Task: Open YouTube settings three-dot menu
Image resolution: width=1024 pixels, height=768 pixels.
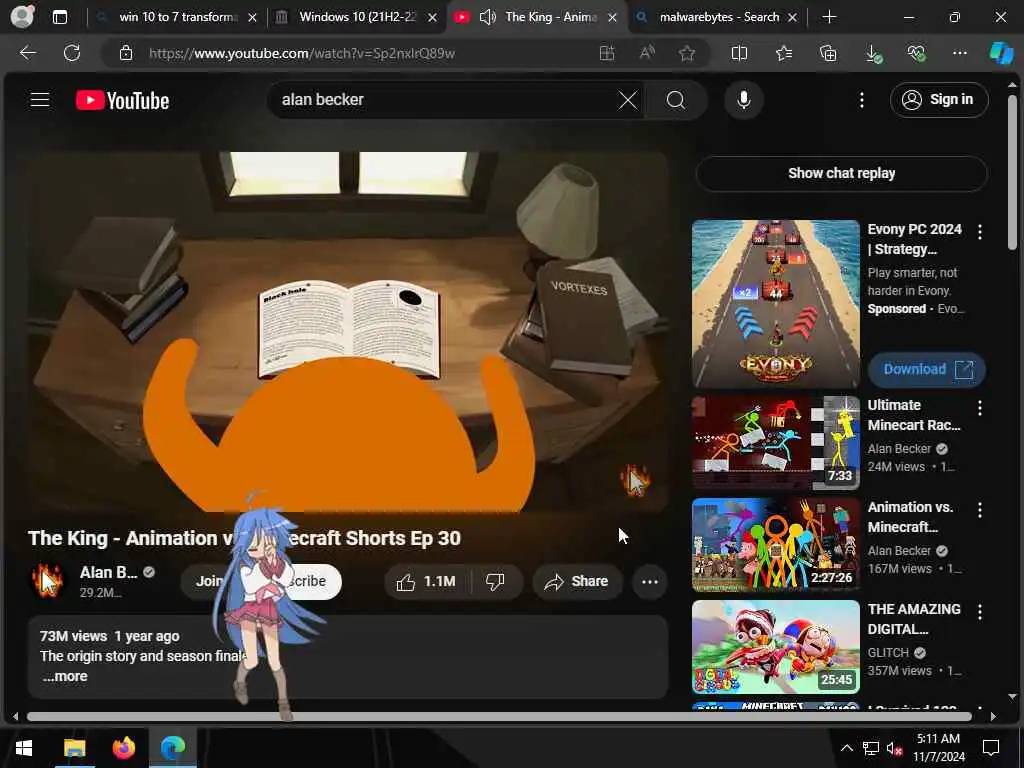Action: coord(862,100)
